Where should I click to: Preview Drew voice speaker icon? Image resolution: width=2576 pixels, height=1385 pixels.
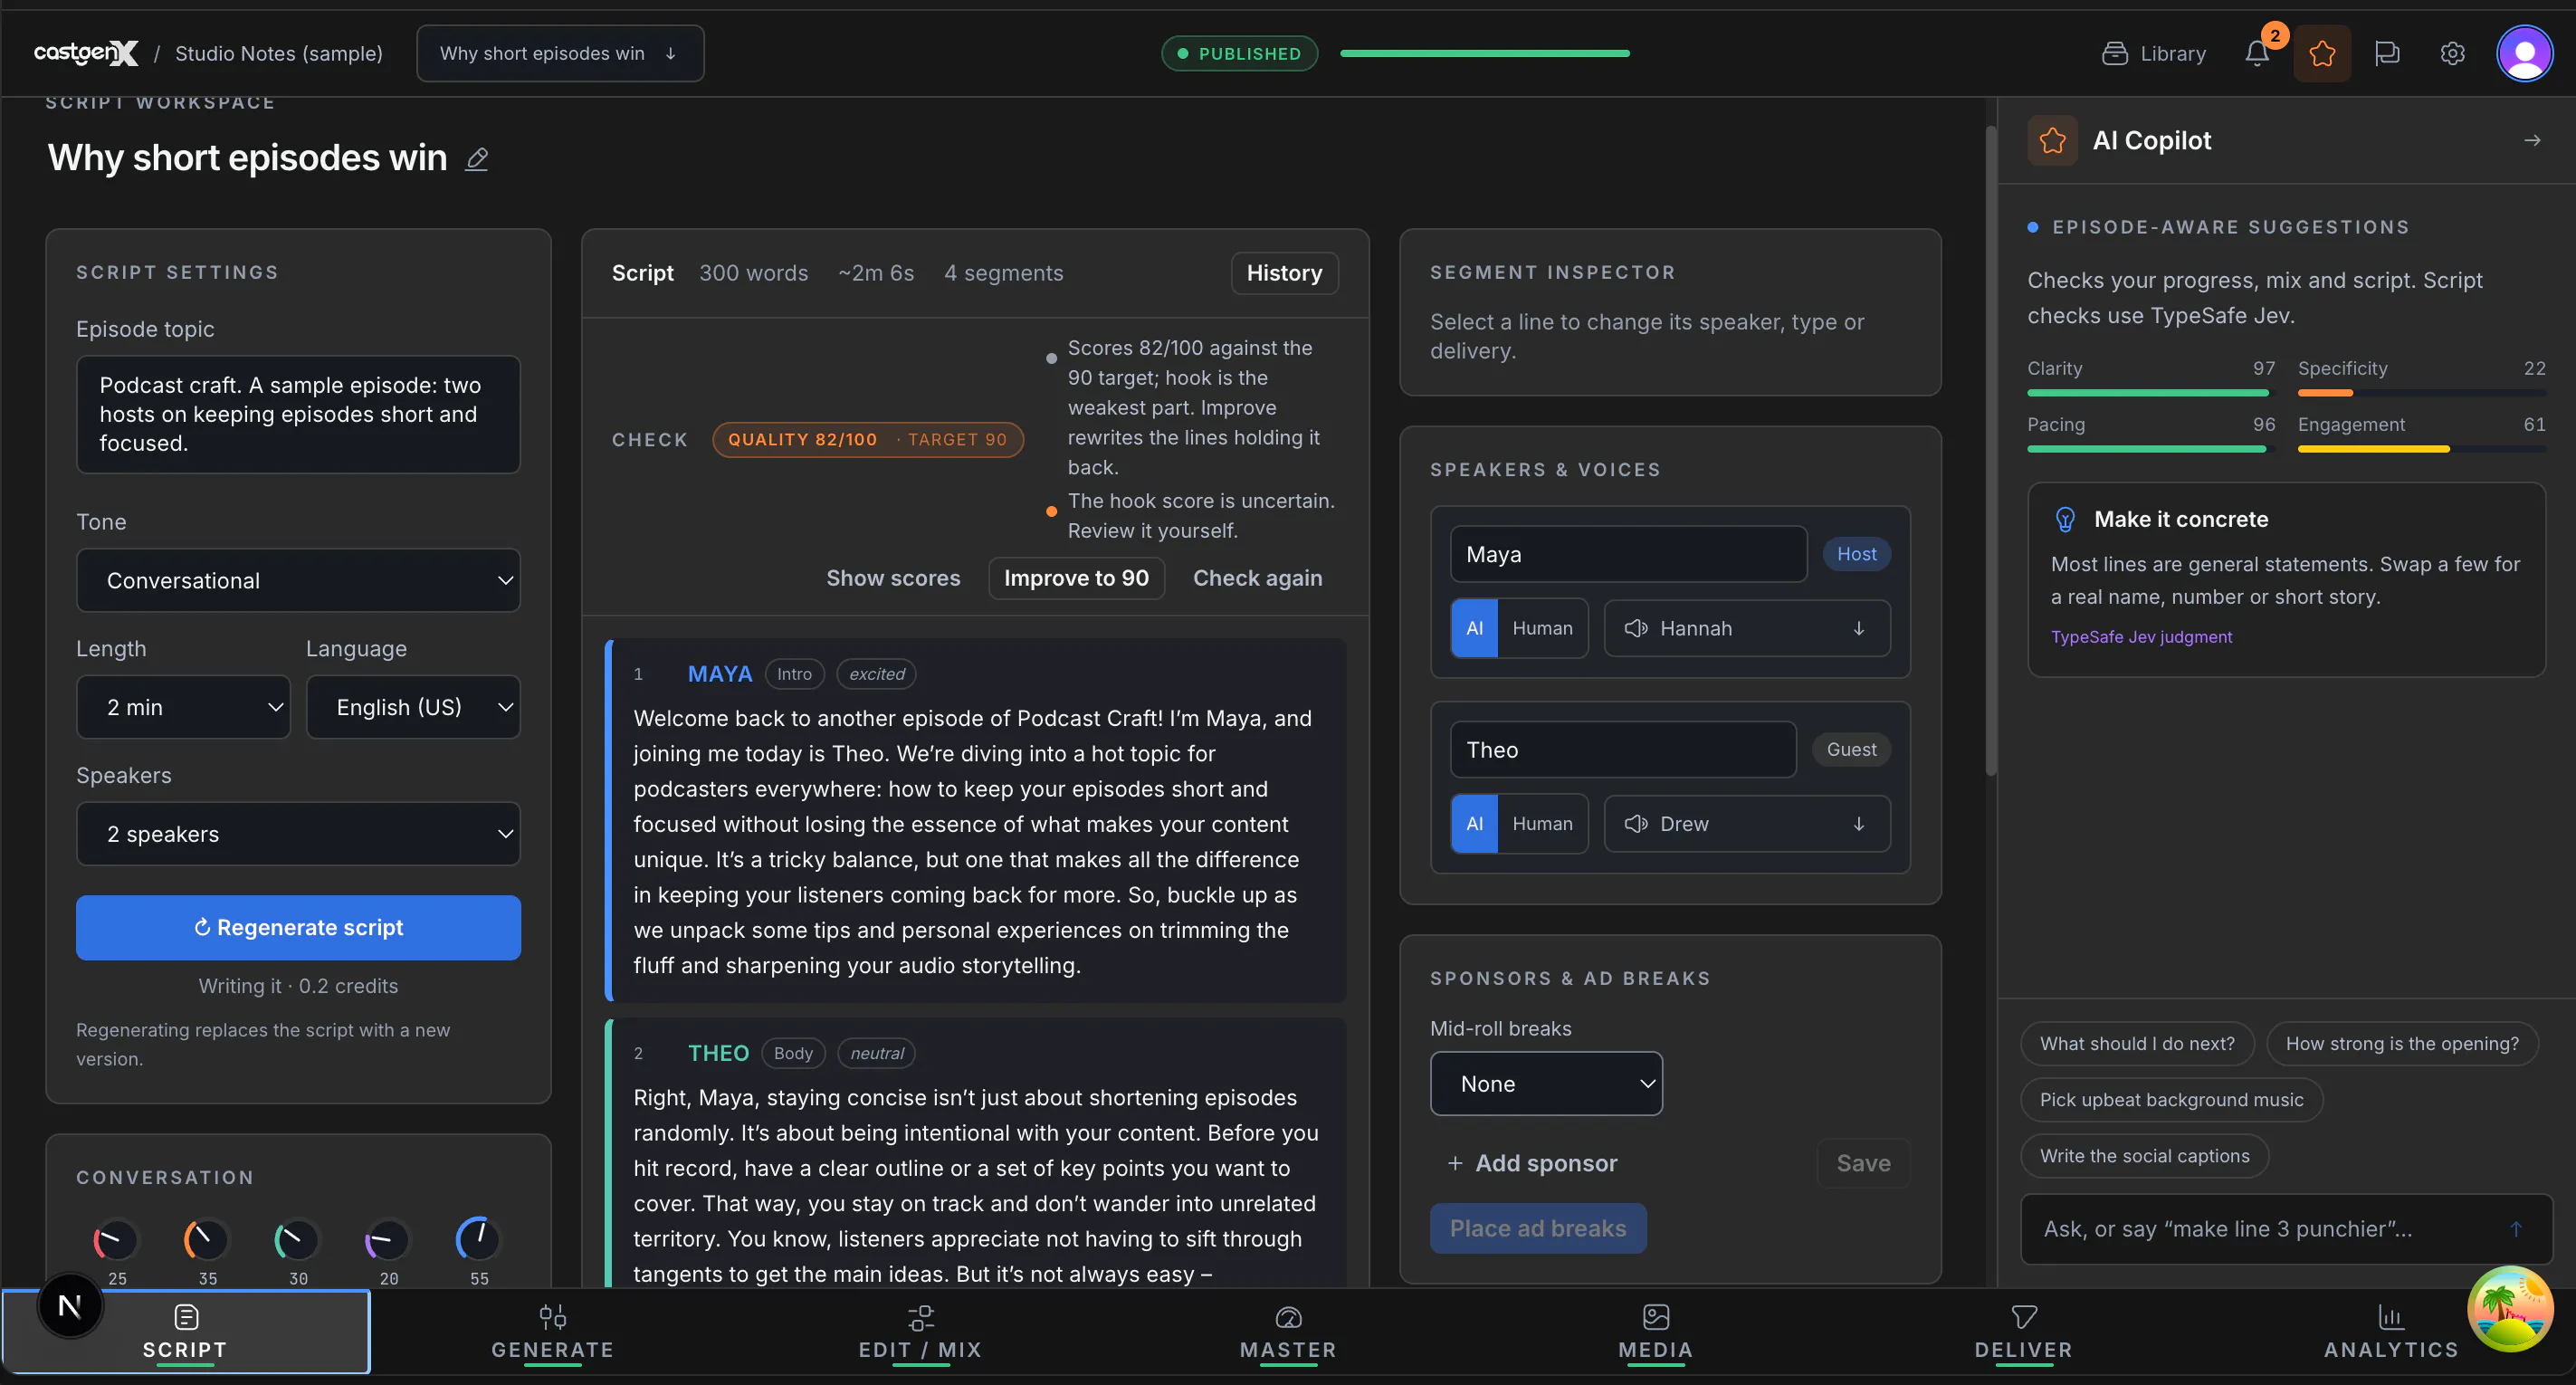(x=1636, y=824)
